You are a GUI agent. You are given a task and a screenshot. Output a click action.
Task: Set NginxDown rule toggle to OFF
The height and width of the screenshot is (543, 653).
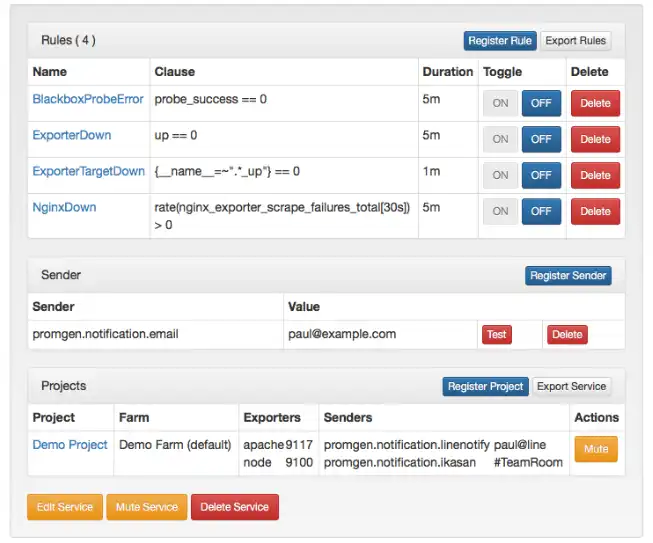[541, 212]
